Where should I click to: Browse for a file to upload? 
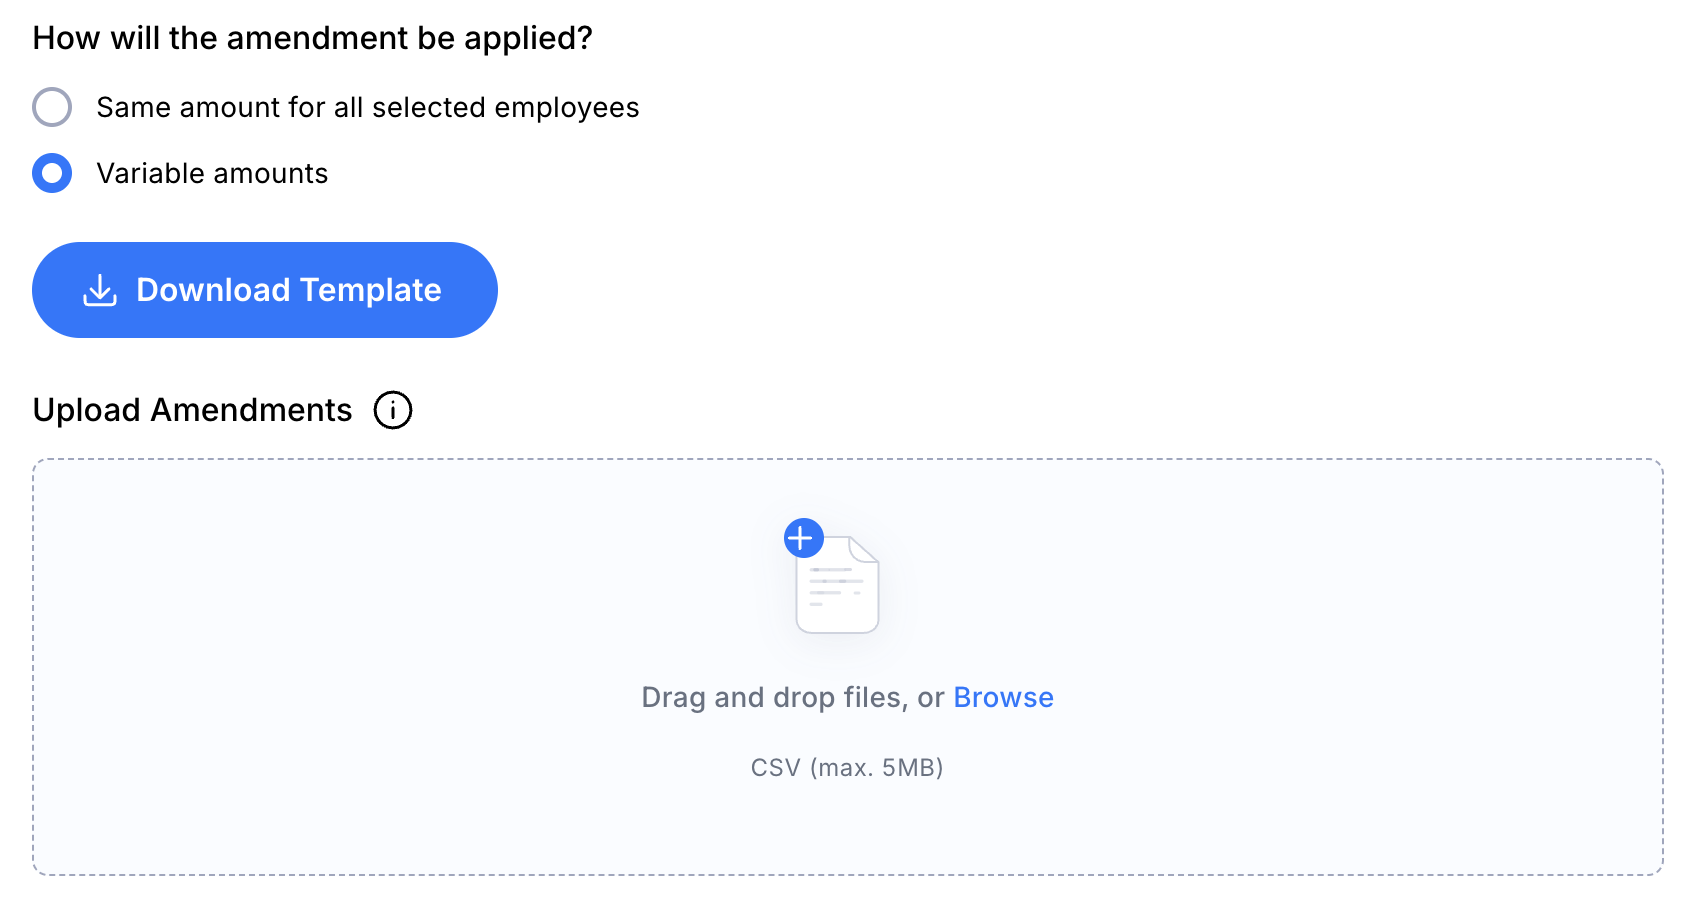click(1003, 697)
